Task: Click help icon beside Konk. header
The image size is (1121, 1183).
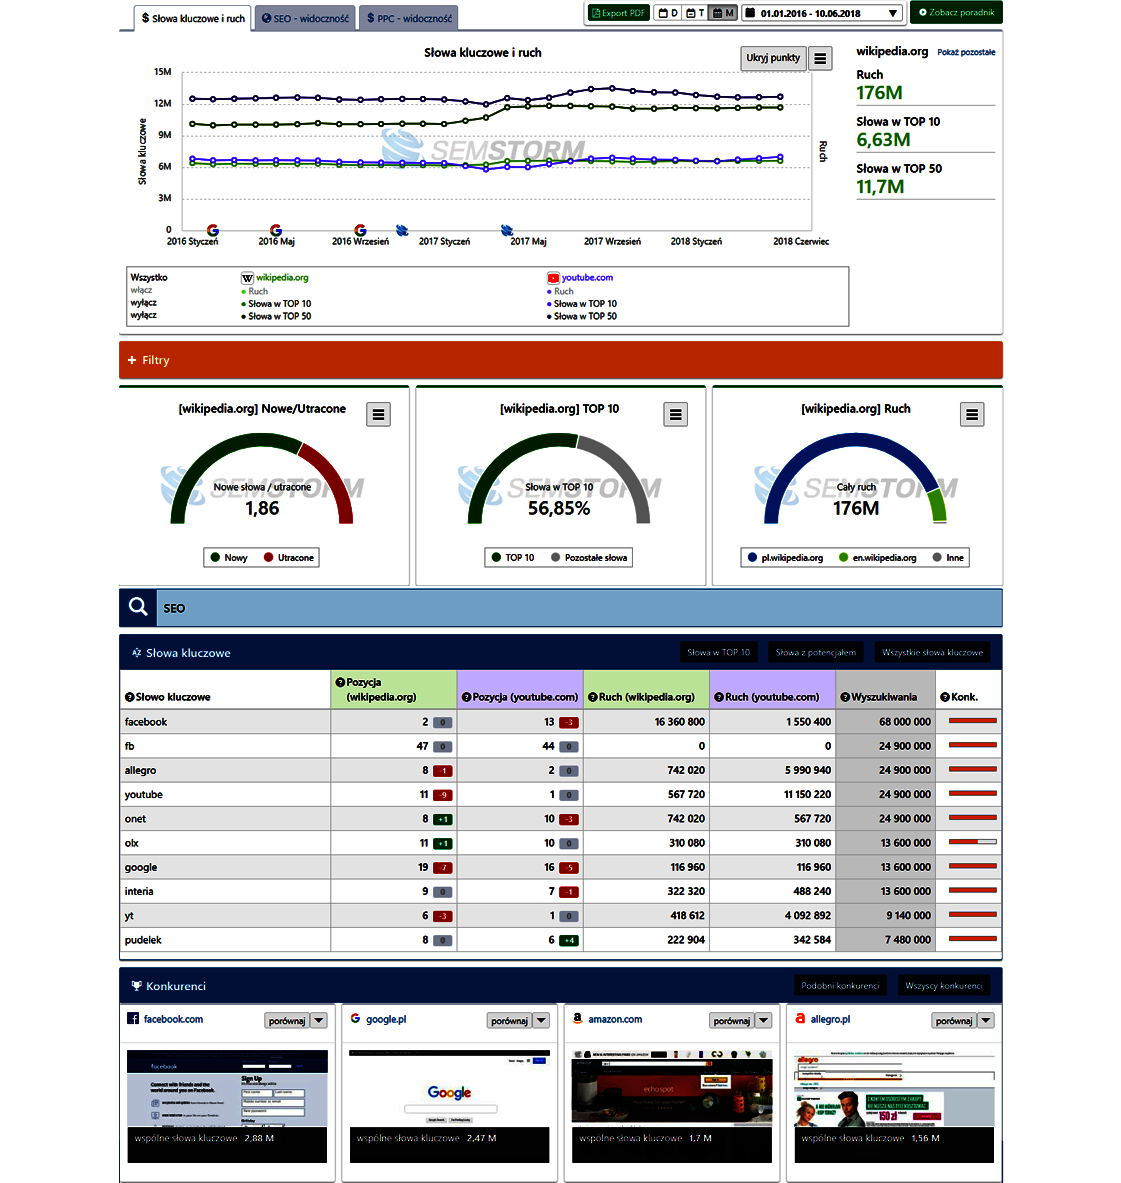Action: pyautogui.click(x=944, y=697)
